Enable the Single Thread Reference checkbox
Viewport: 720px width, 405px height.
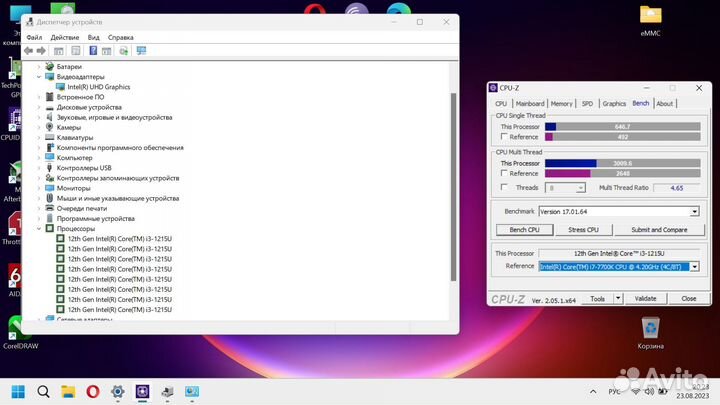[504, 137]
